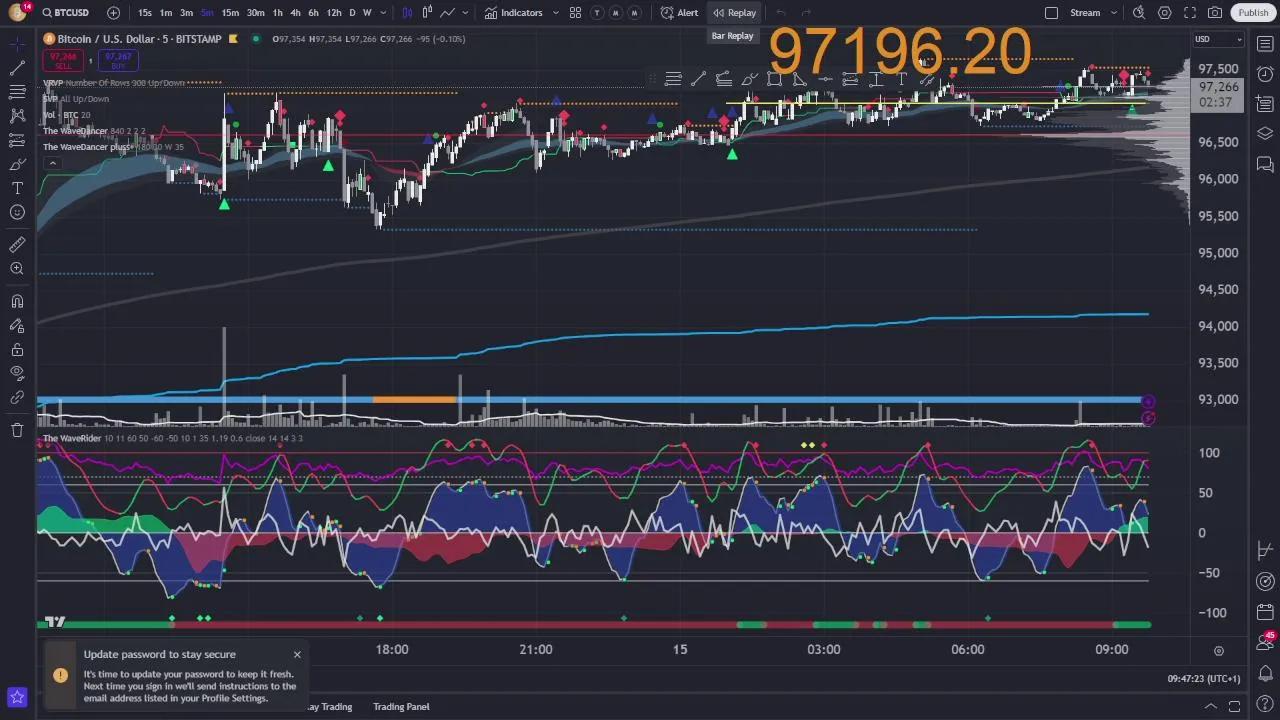Enter fullscreen mode
Viewport: 1280px width, 720px height.
[1190, 13]
